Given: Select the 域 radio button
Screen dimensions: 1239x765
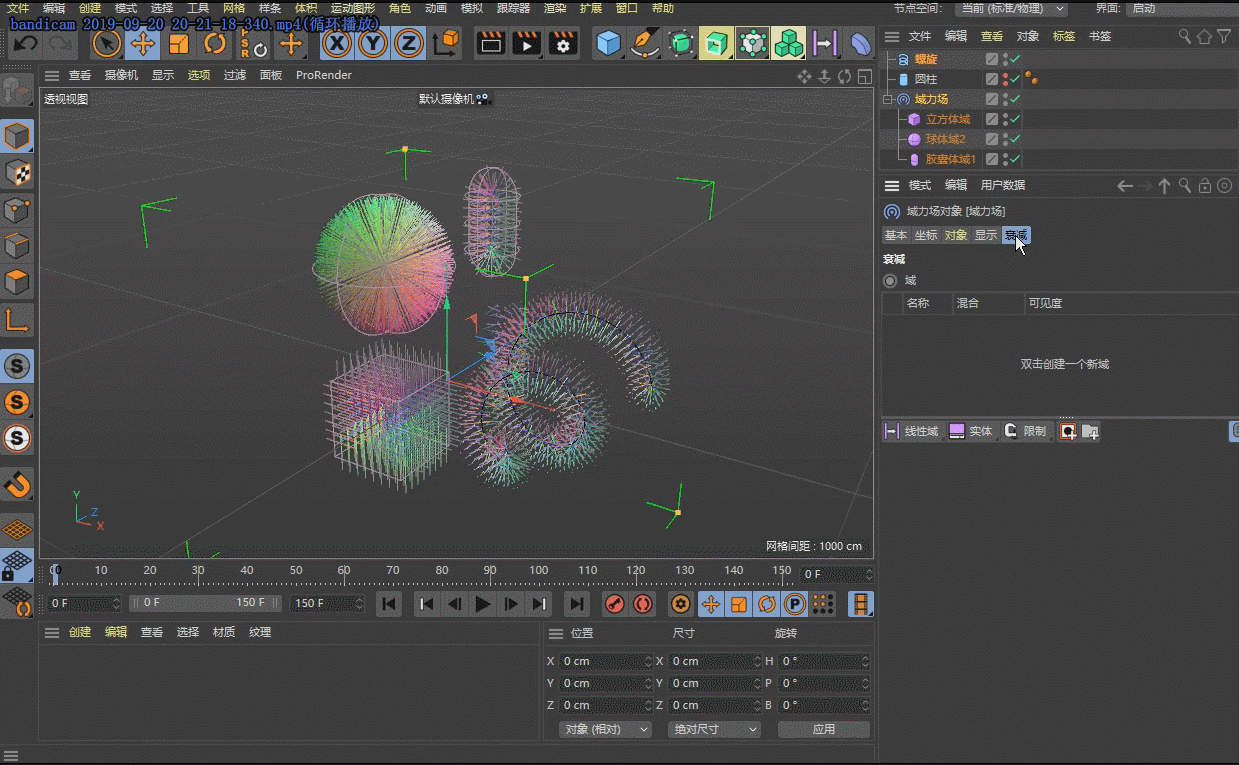Looking at the screenshot, I should click(x=890, y=281).
